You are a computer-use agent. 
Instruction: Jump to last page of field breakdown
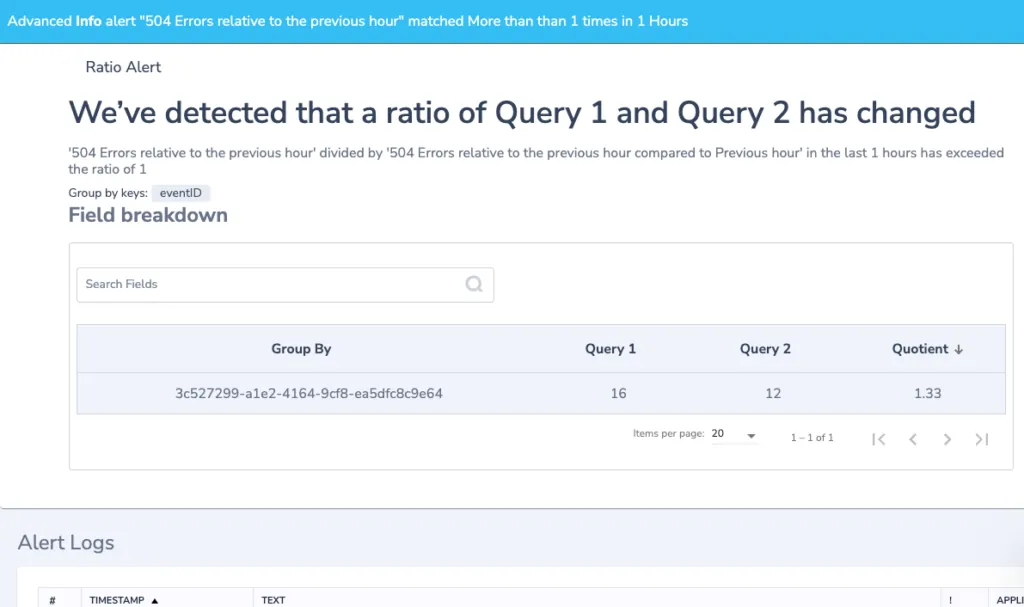pos(982,439)
